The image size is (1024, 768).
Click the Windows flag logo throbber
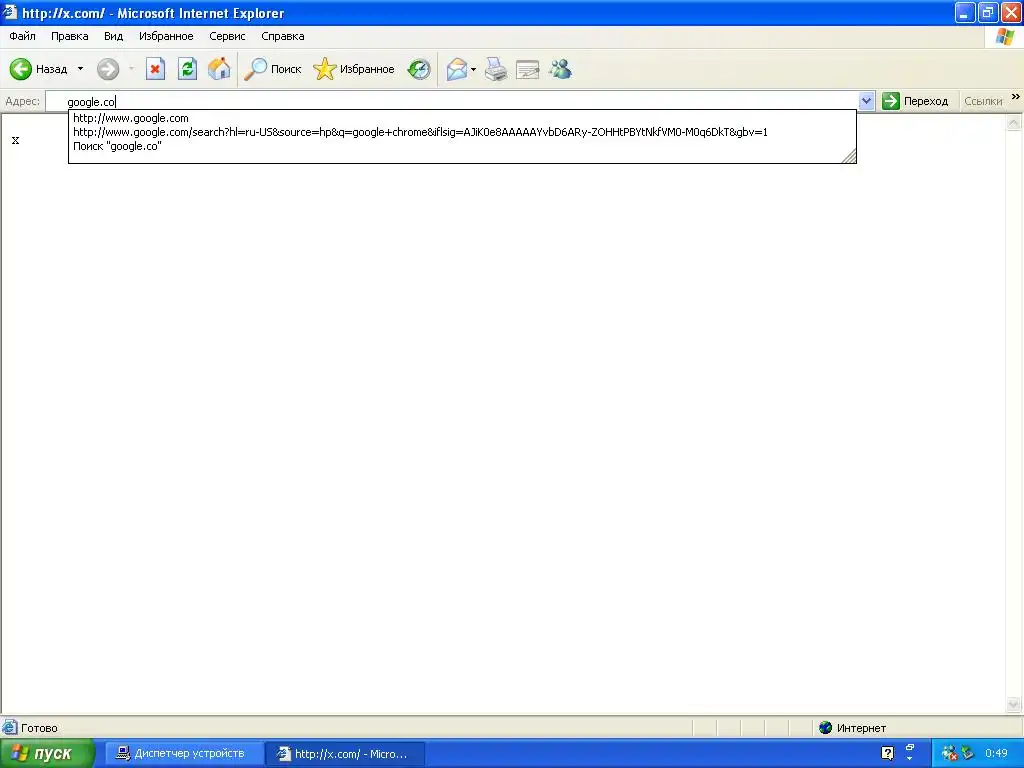1005,37
